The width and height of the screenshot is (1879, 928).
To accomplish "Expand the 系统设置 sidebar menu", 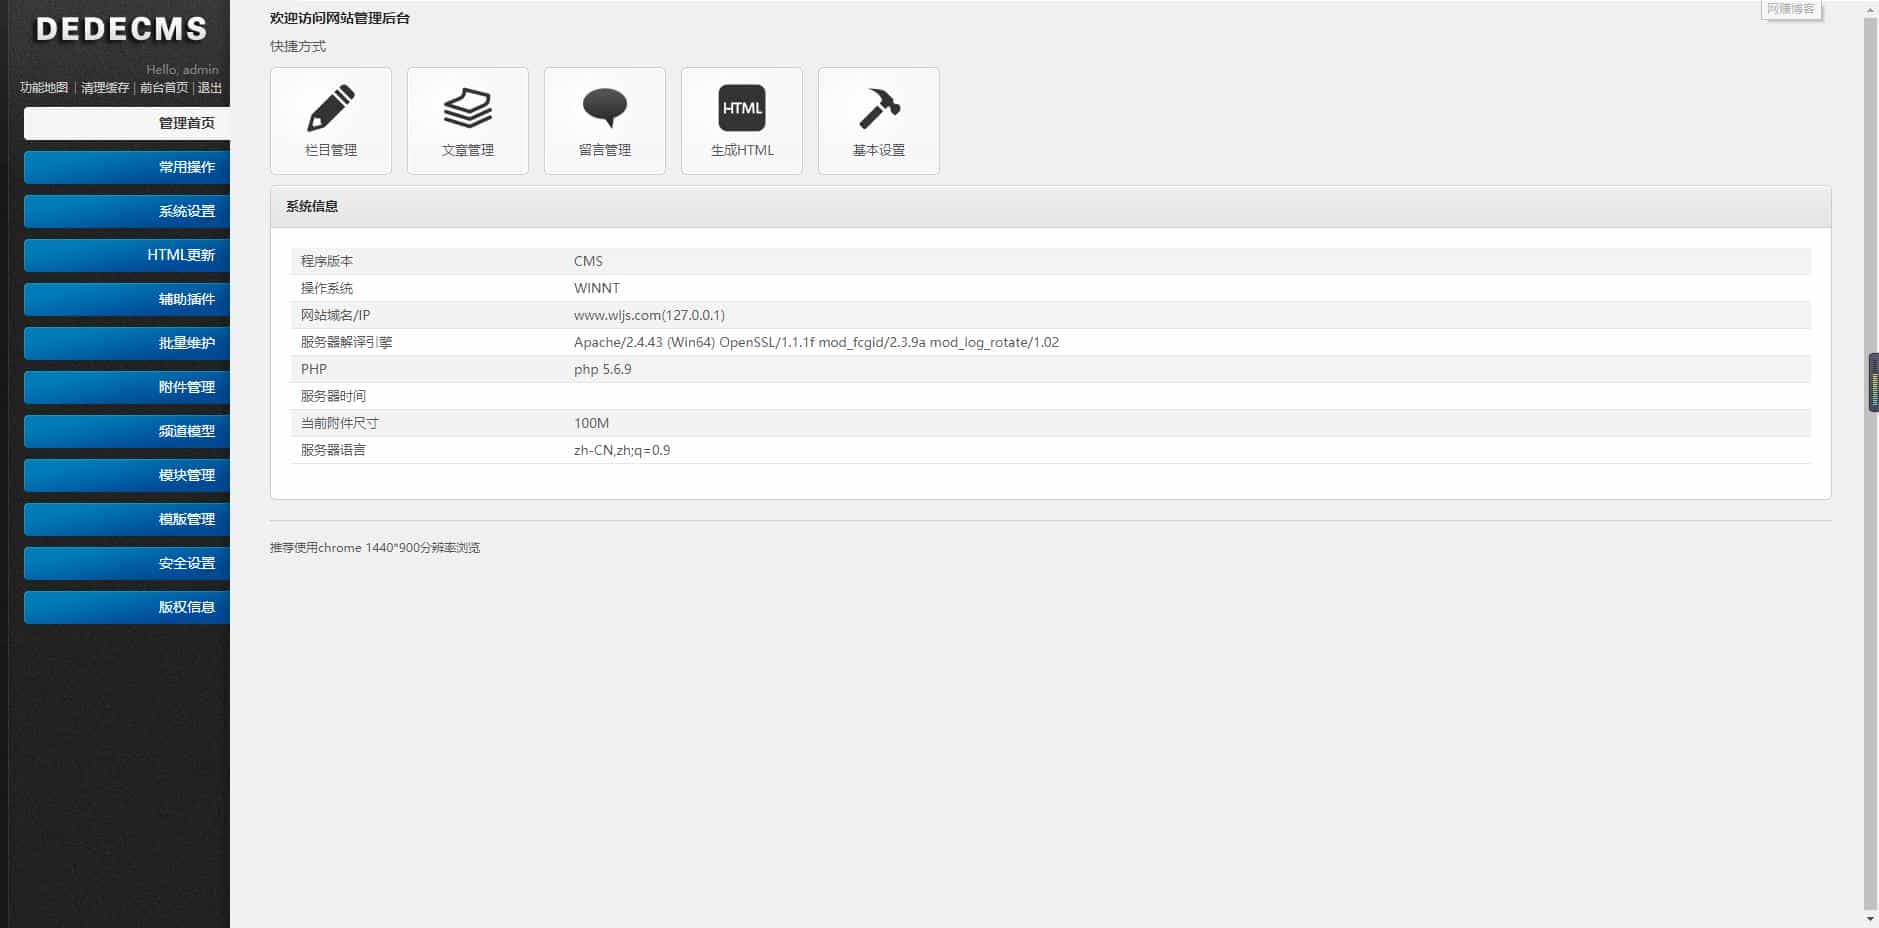I will point(127,211).
